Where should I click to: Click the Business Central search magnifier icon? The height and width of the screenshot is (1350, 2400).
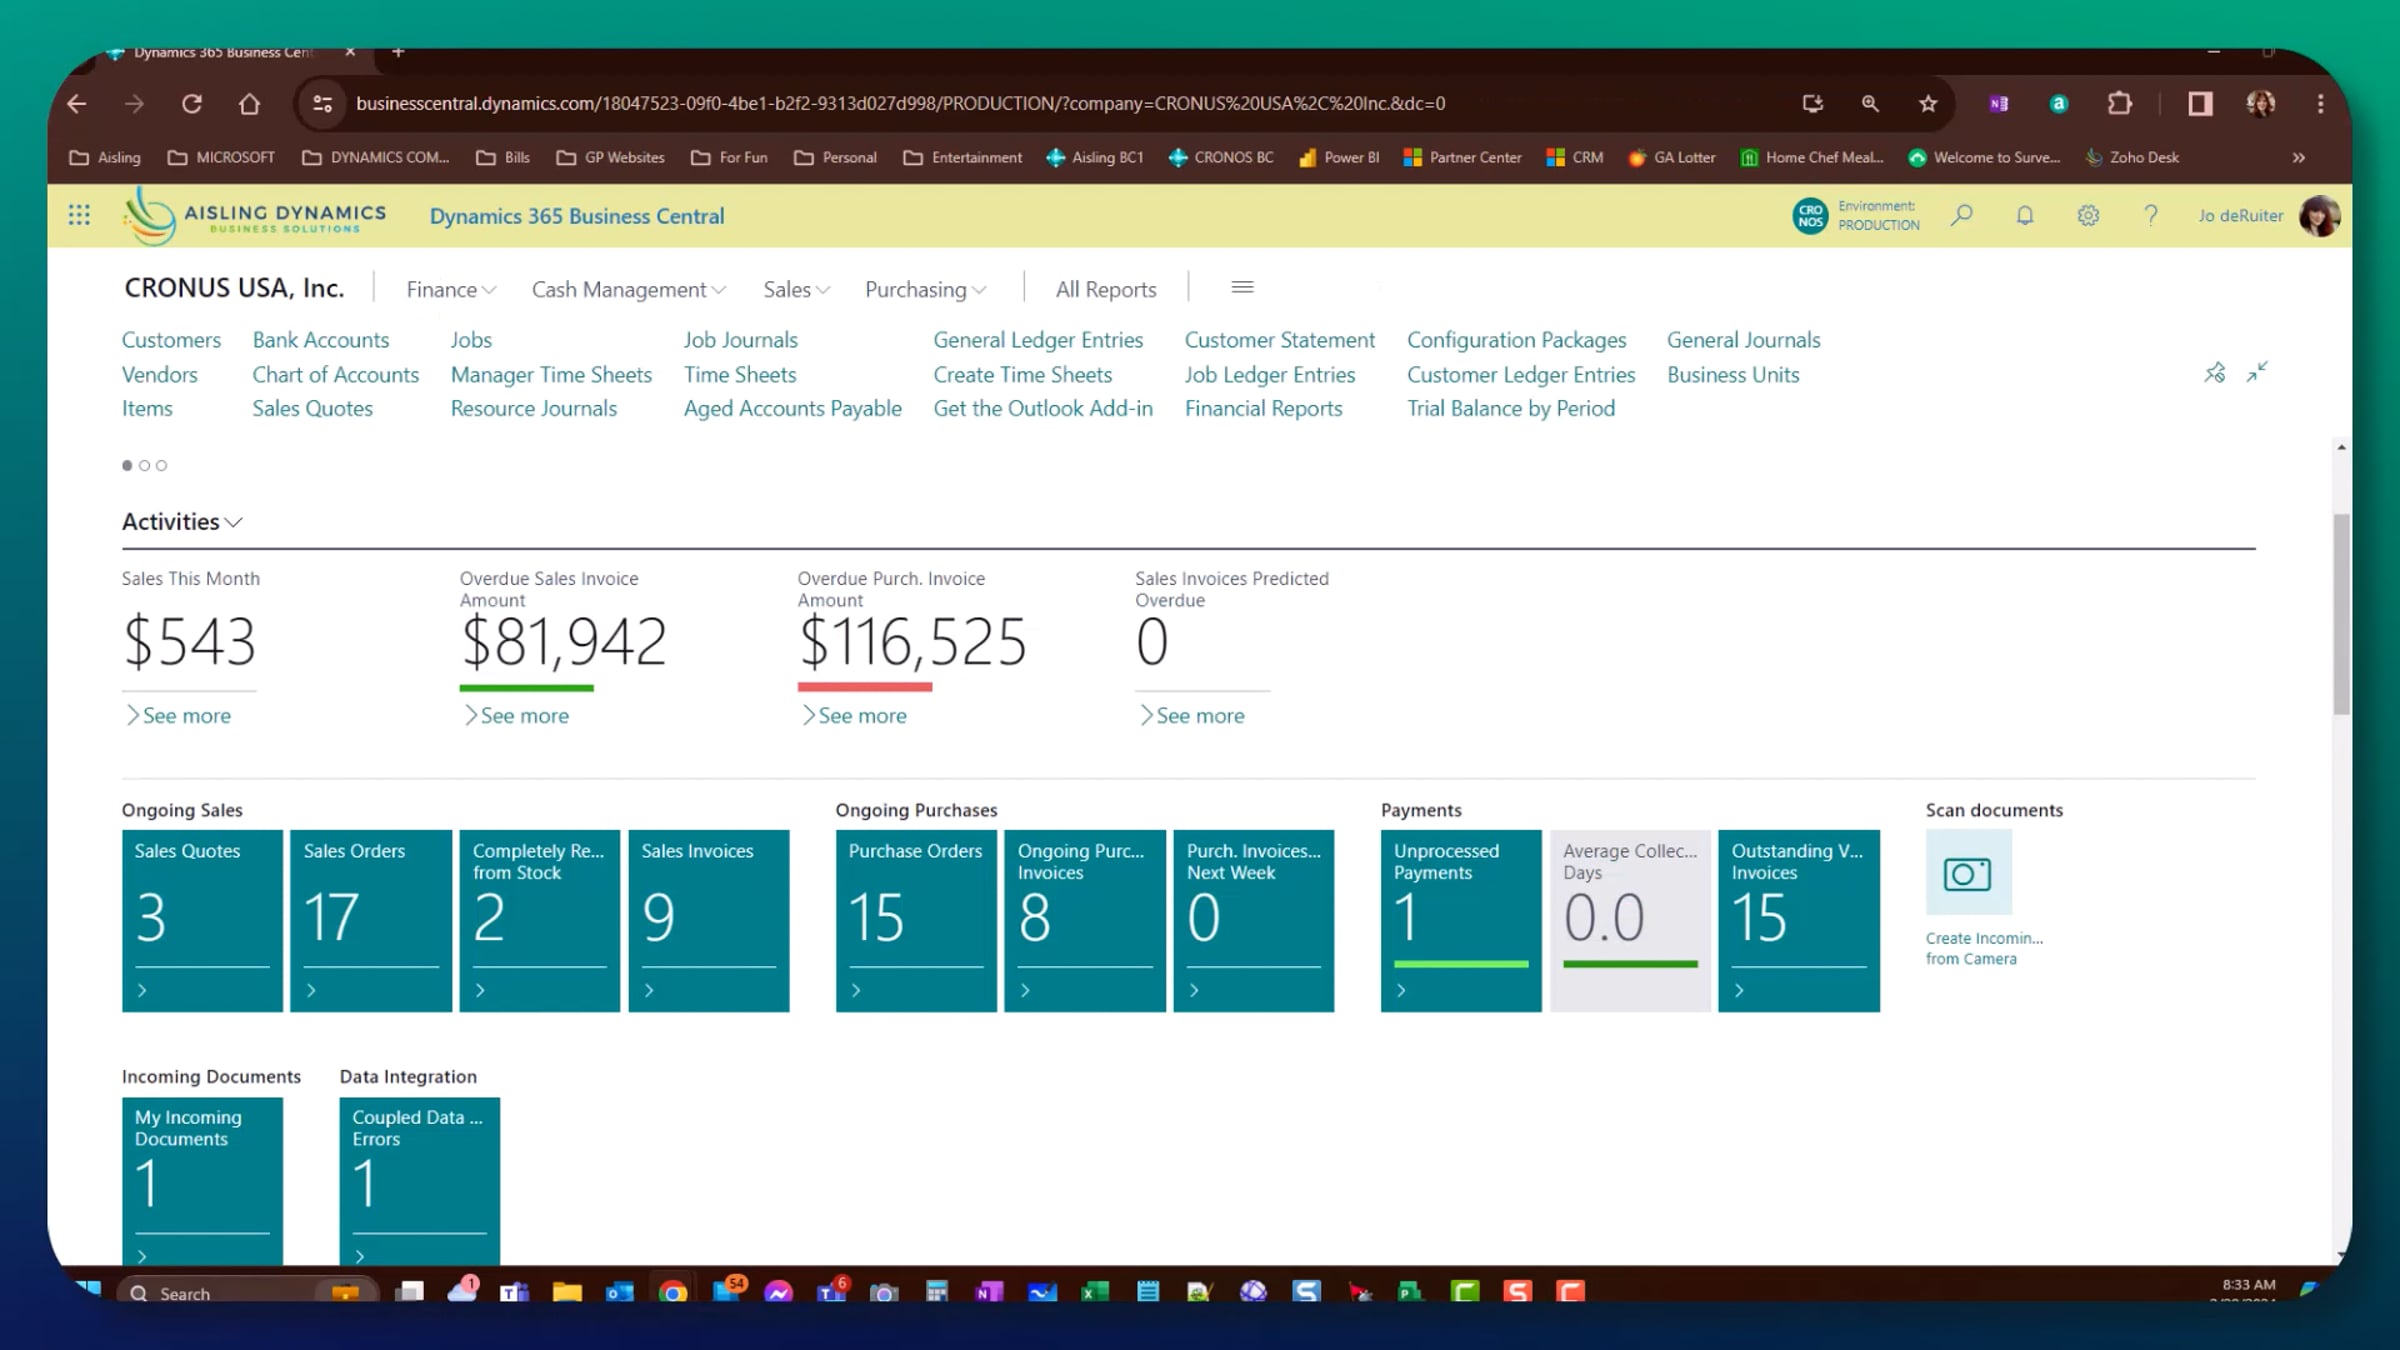pyautogui.click(x=1961, y=215)
